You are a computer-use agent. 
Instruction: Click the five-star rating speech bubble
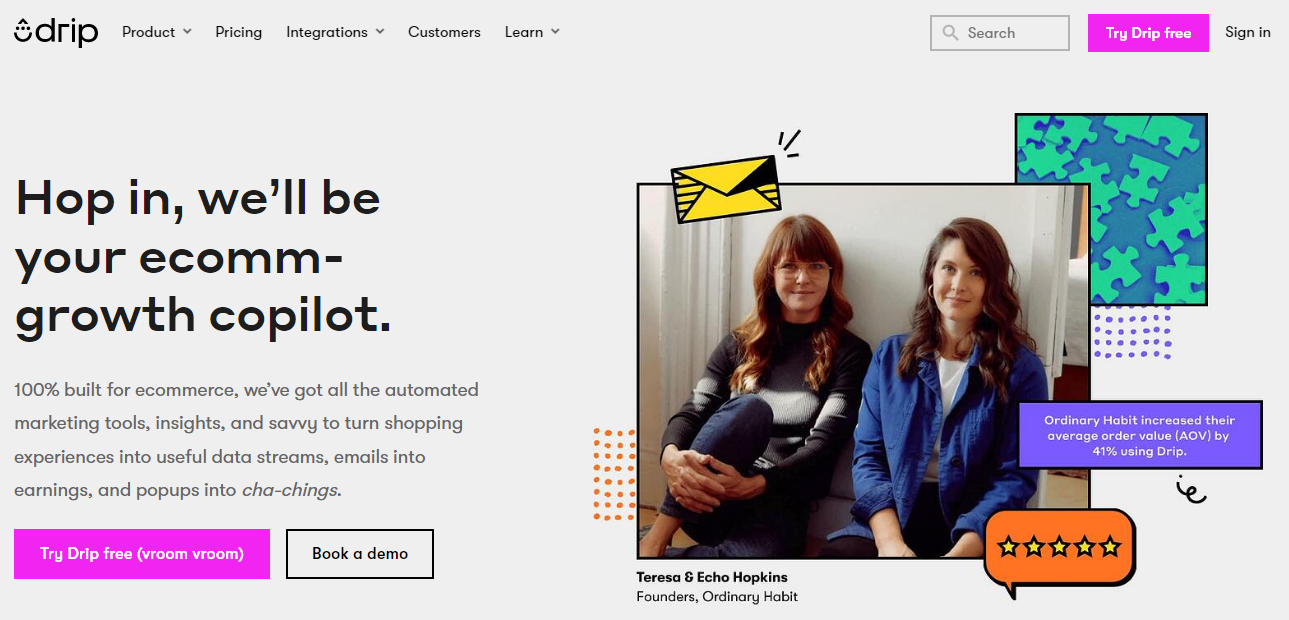[x=1059, y=548]
